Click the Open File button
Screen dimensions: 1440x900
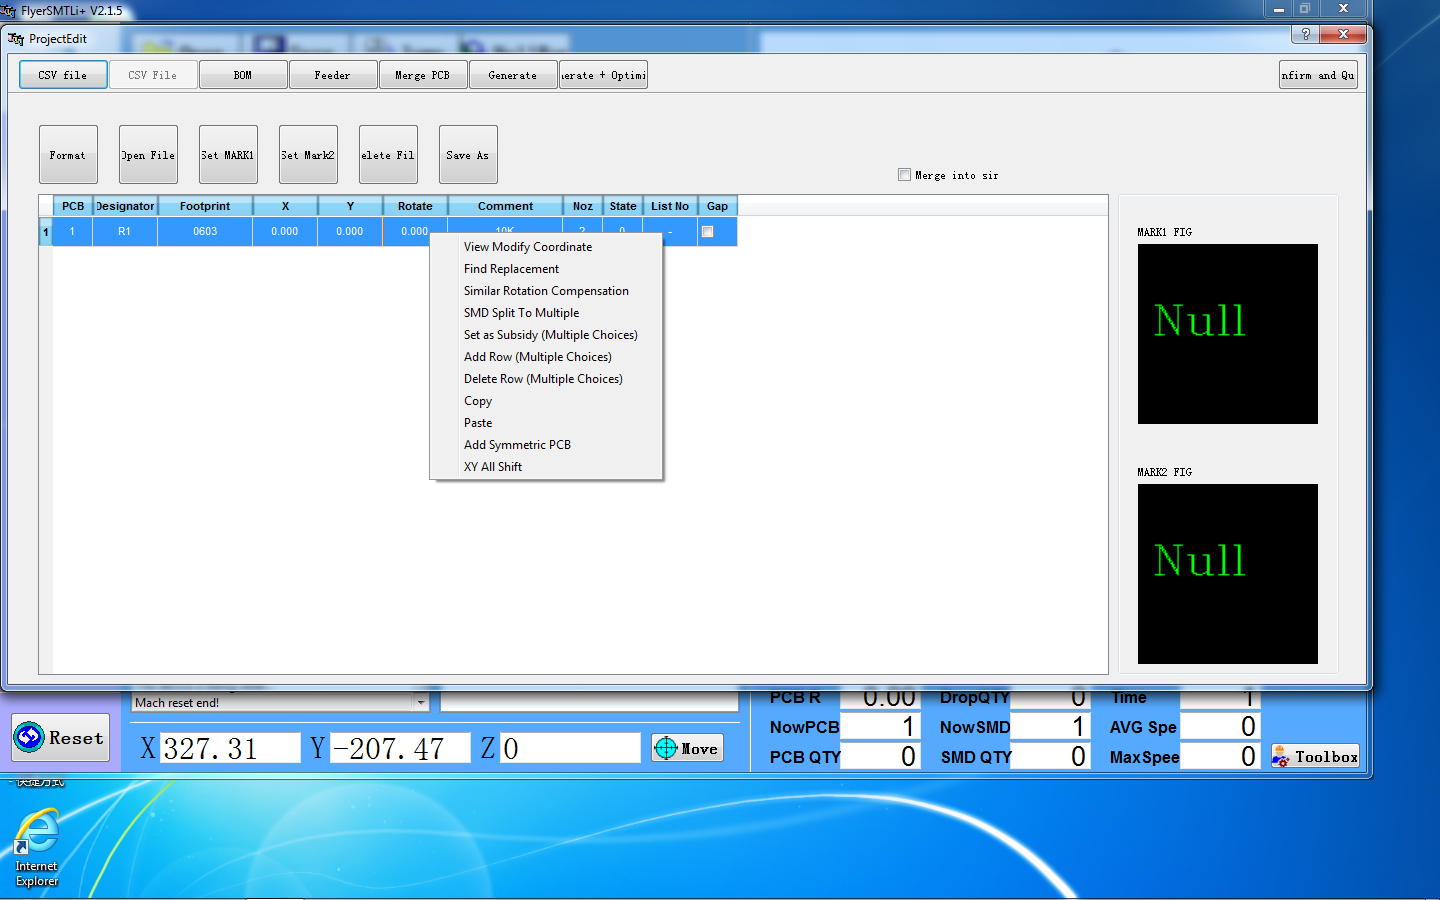[148, 155]
